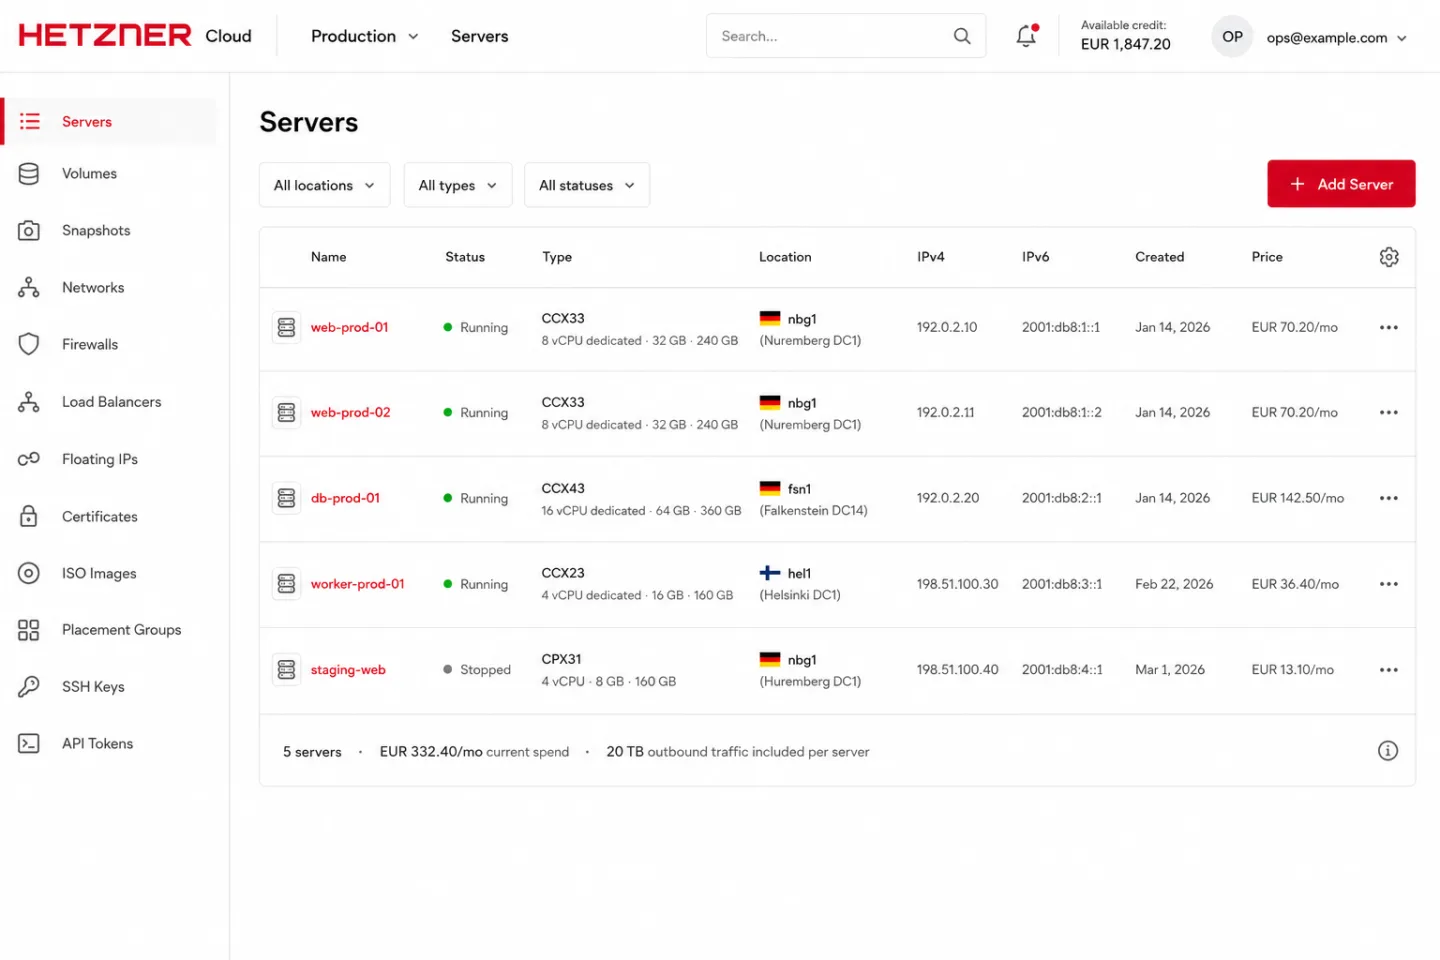Click the Add Server button
Screen dimensions: 1440x960
click(x=1341, y=184)
